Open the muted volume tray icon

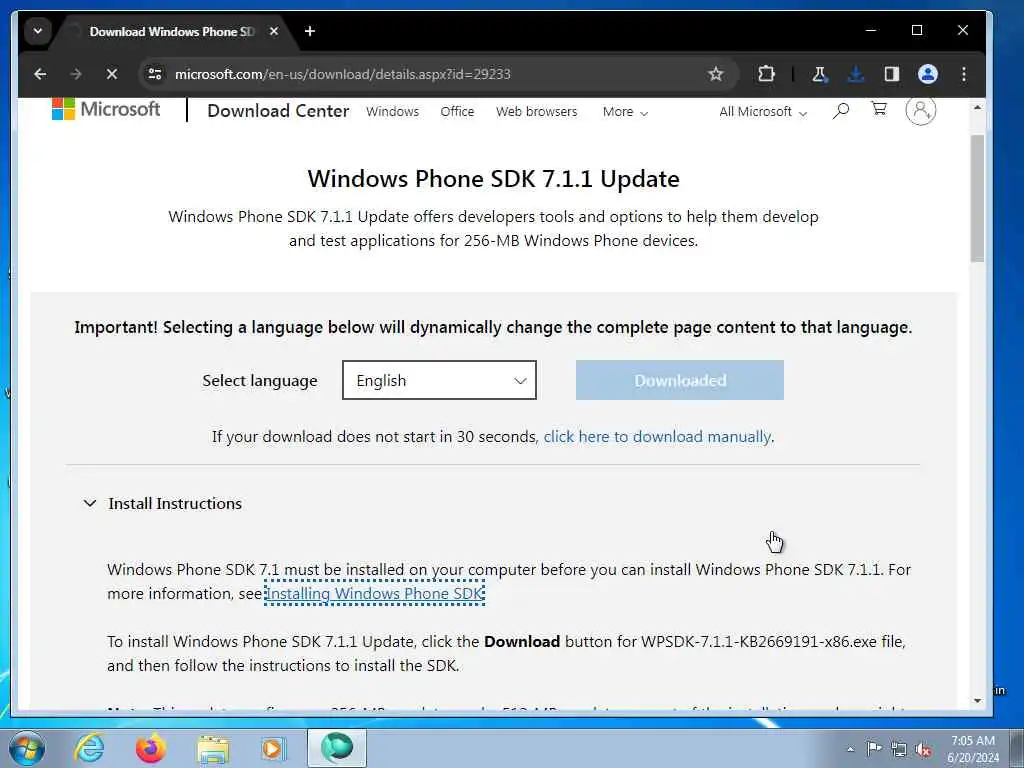tap(923, 749)
